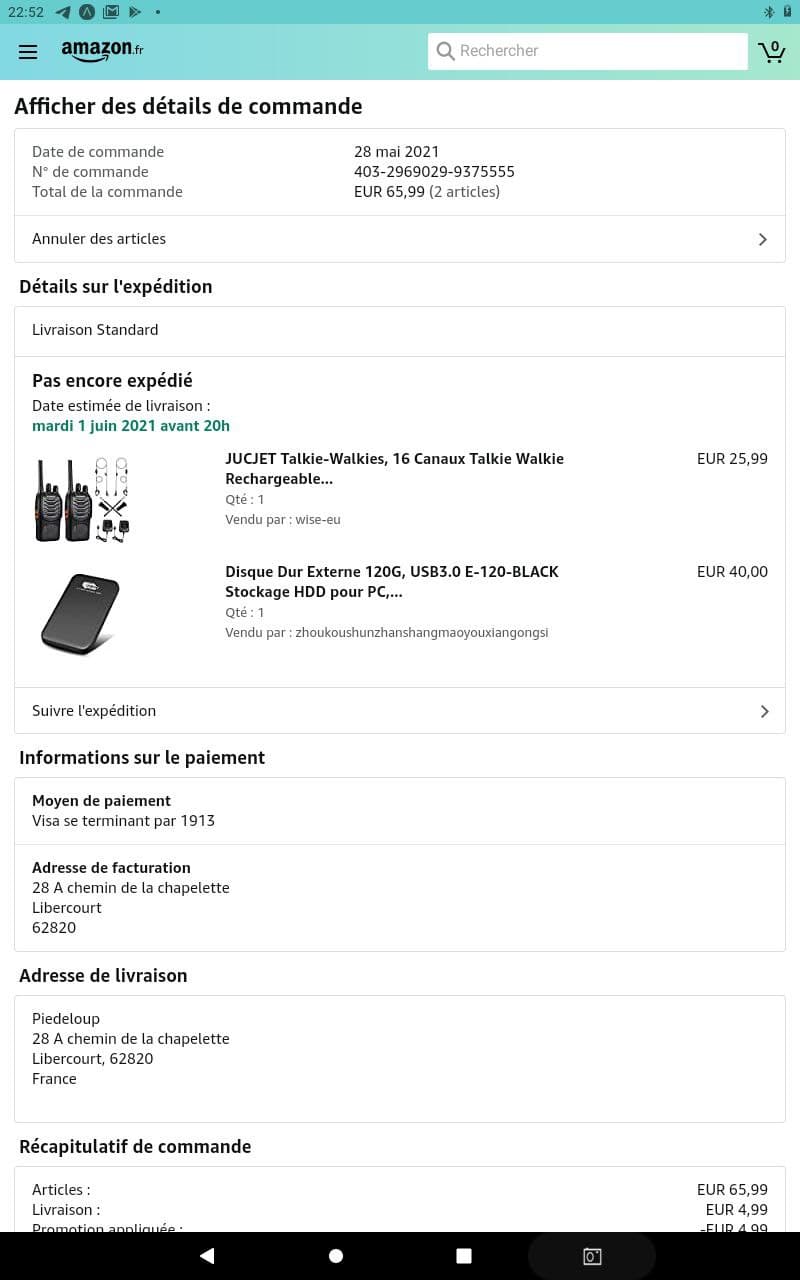Tap the Android home button

click(x=336, y=1256)
